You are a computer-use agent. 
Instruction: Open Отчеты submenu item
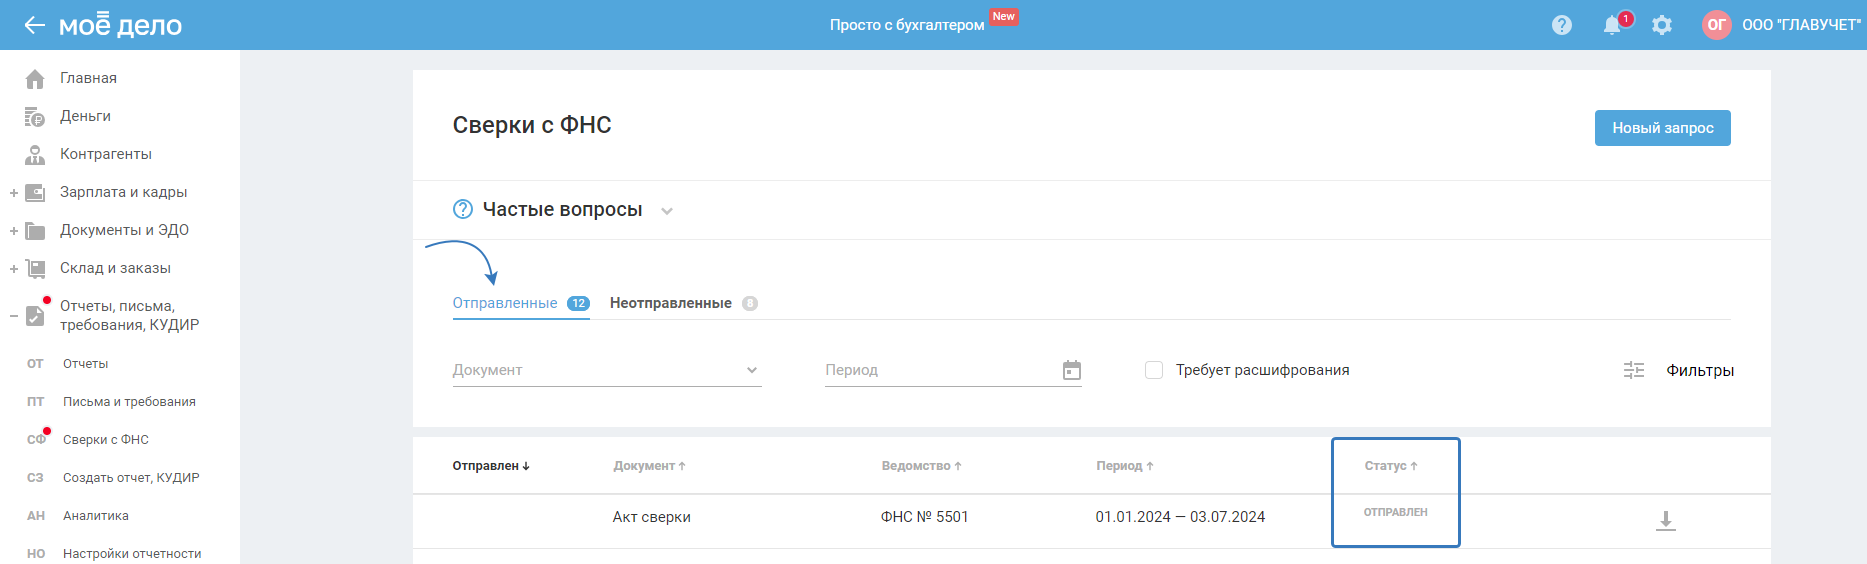coord(85,364)
